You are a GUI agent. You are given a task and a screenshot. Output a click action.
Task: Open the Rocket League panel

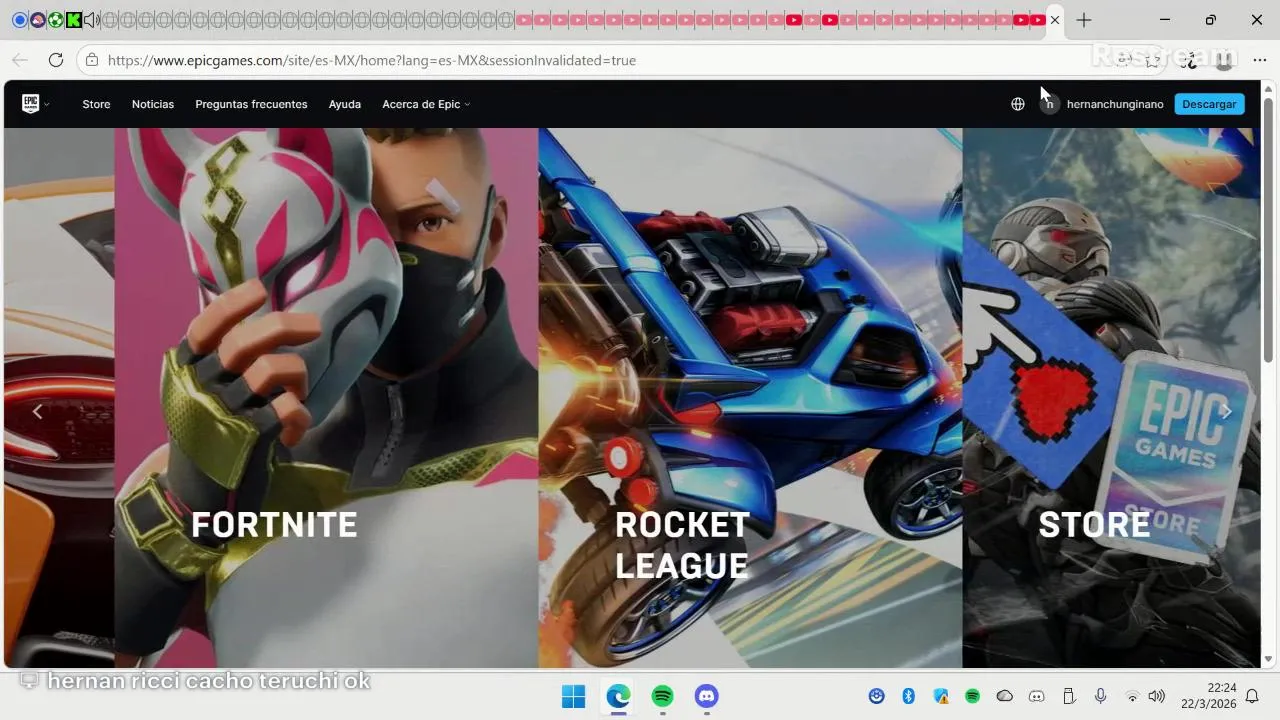(x=750, y=398)
